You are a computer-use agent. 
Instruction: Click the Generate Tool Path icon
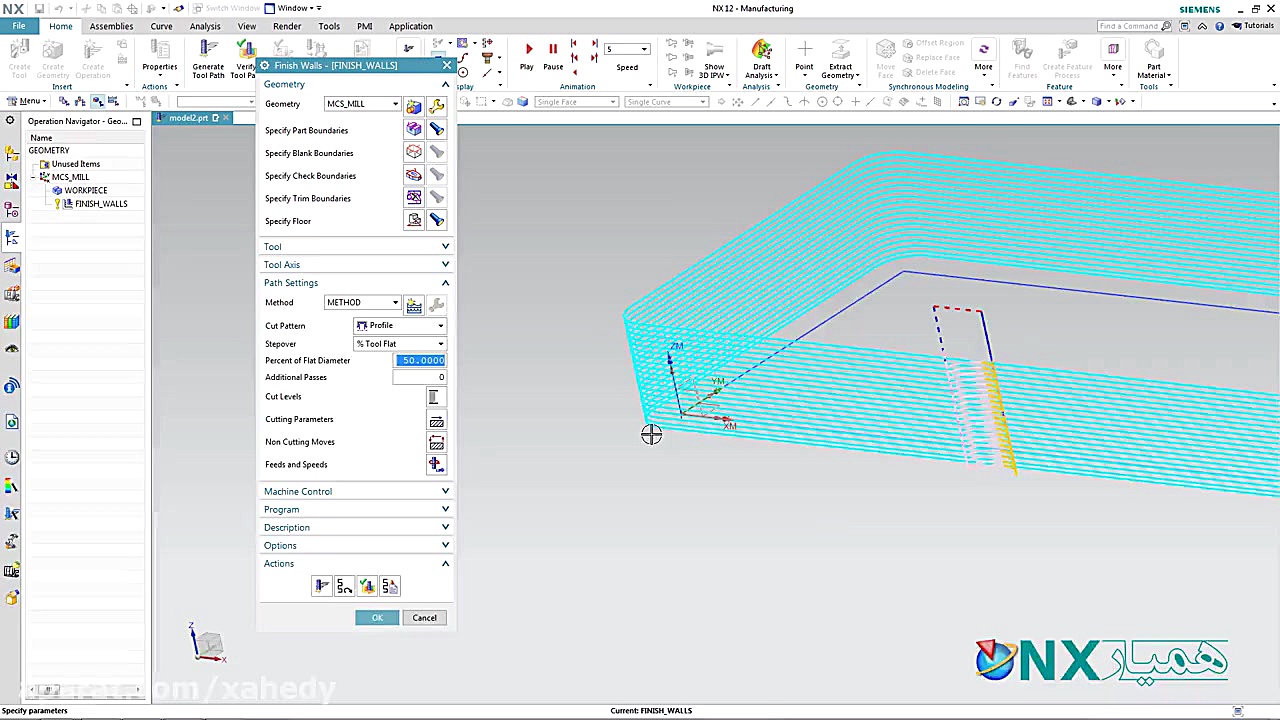click(x=208, y=58)
